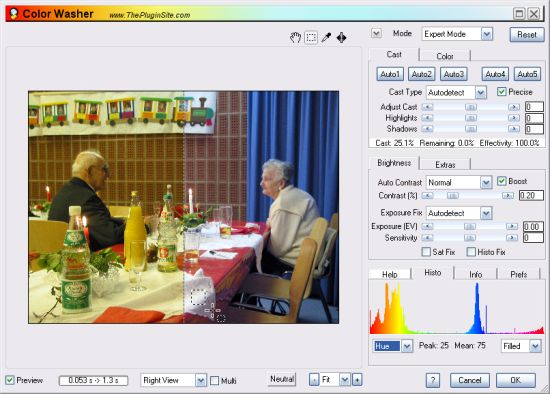Click right arrow of Adjust Cast slider

pos(514,107)
